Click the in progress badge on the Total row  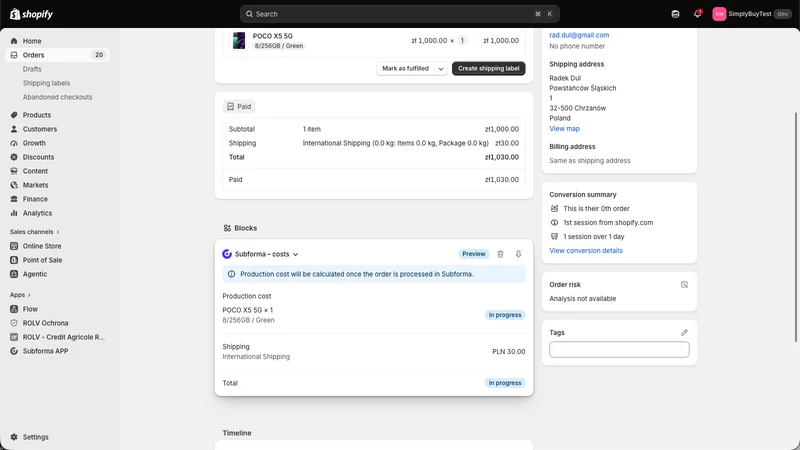(505, 383)
